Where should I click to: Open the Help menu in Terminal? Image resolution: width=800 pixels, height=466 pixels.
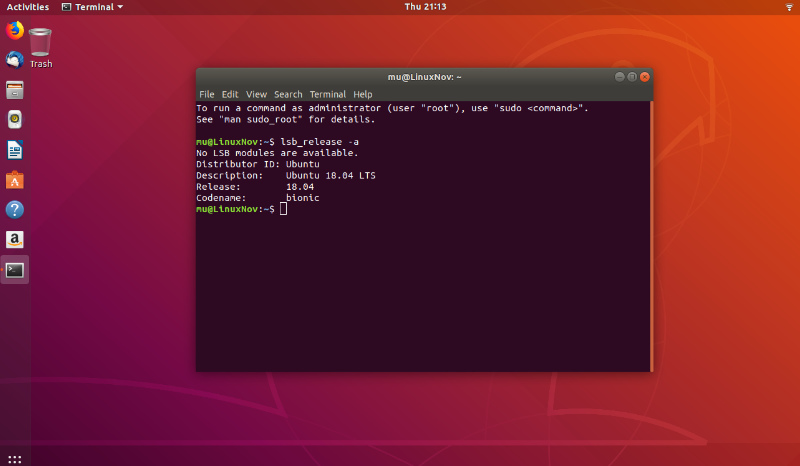[363, 94]
